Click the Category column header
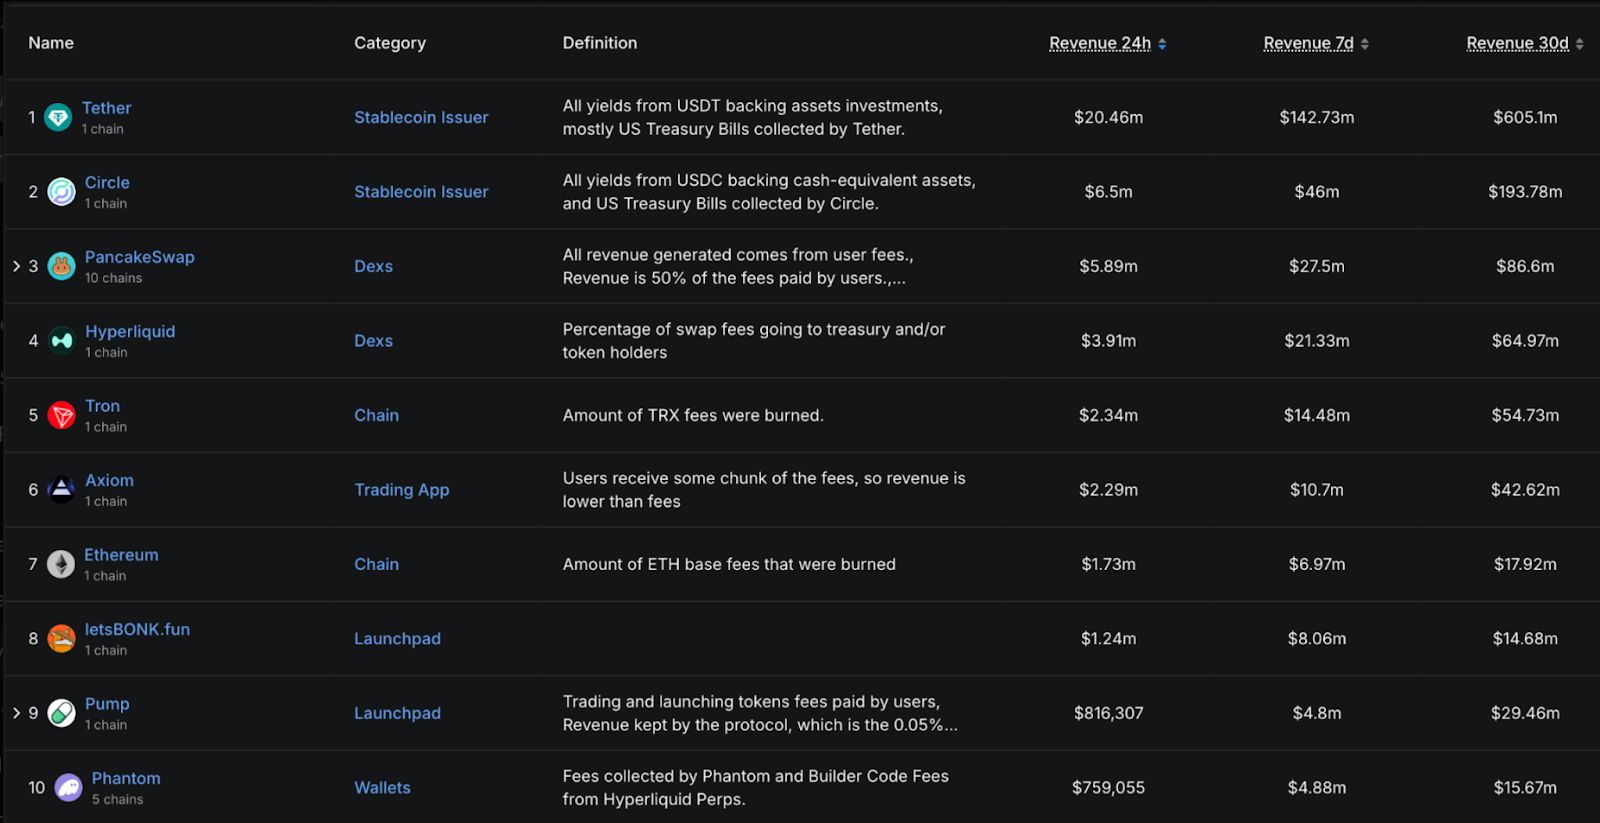The width and height of the screenshot is (1600, 823). pos(390,43)
